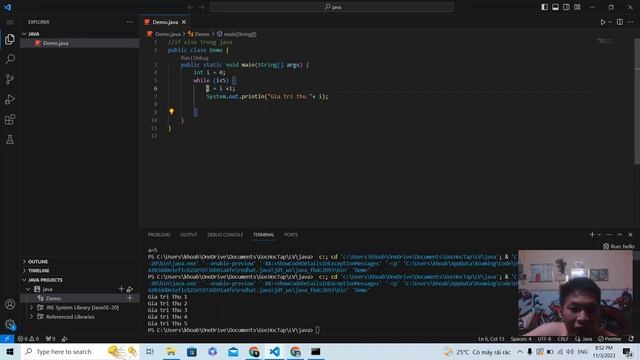Open the Accounts menu icon

[x=10, y=304]
